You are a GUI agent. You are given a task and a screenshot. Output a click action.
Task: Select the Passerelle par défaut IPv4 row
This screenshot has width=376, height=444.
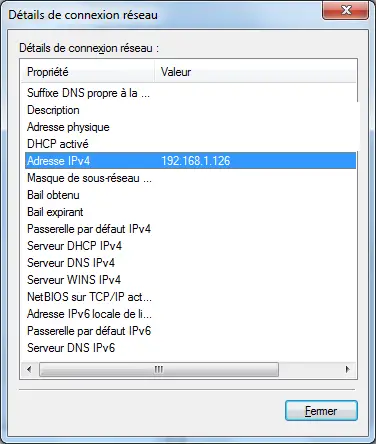pos(190,229)
